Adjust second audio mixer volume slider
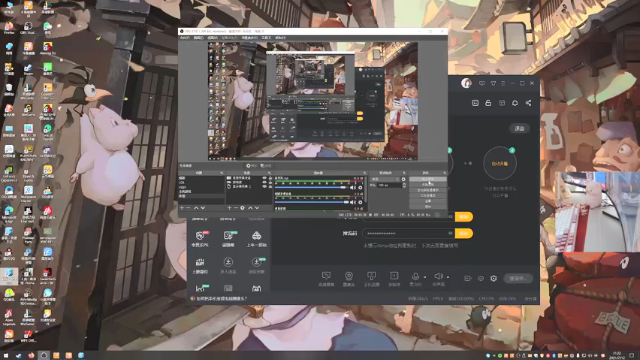The image size is (640, 360). tap(311, 202)
